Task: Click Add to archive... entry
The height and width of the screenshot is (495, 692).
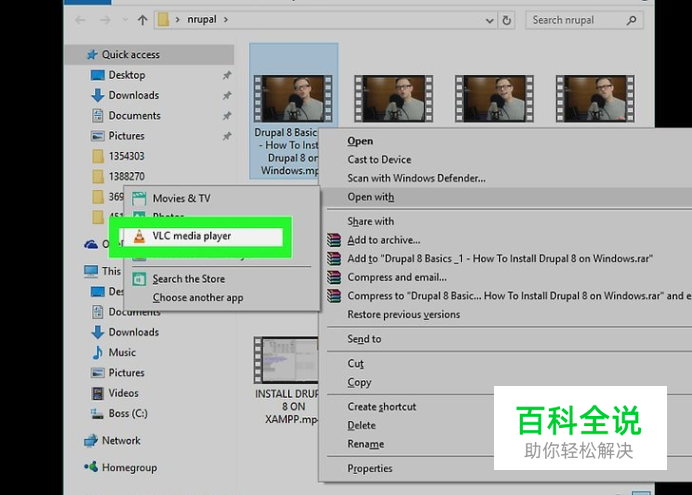Action: point(384,240)
